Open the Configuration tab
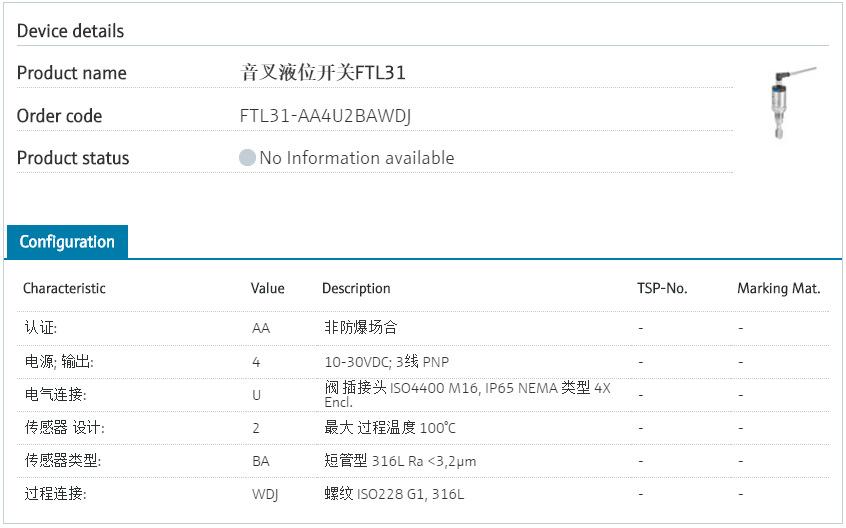Screen dimensions: 846x528 pyautogui.click(x=67, y=242)
